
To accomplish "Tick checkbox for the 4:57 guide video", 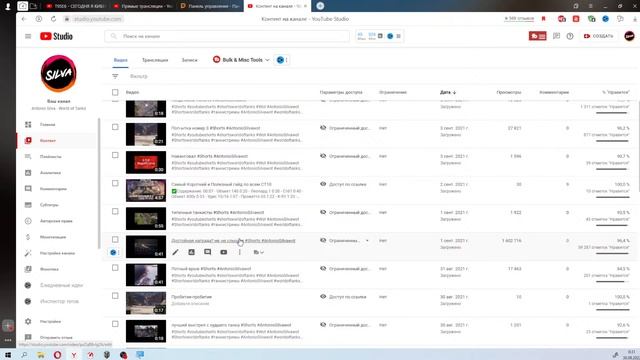I will (115, 184).
